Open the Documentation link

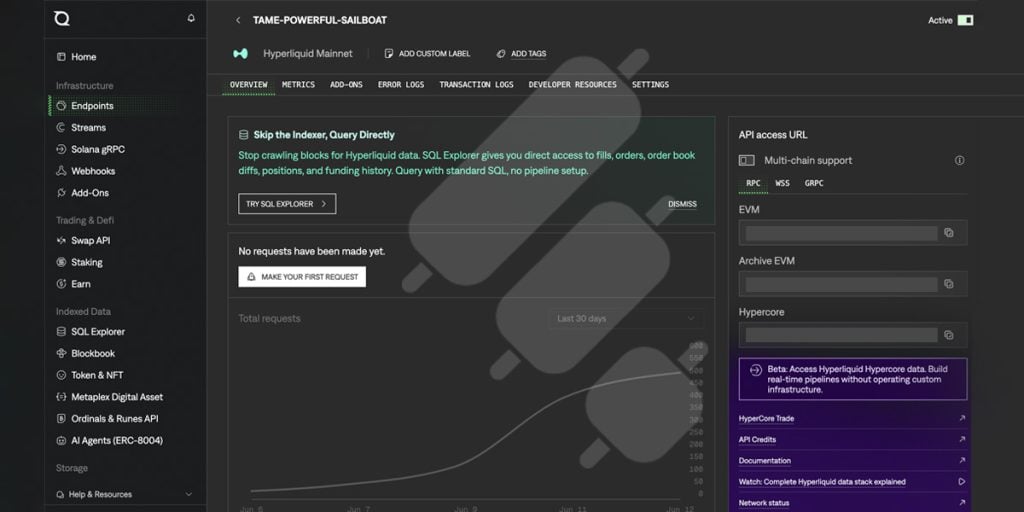pos(765,460)
